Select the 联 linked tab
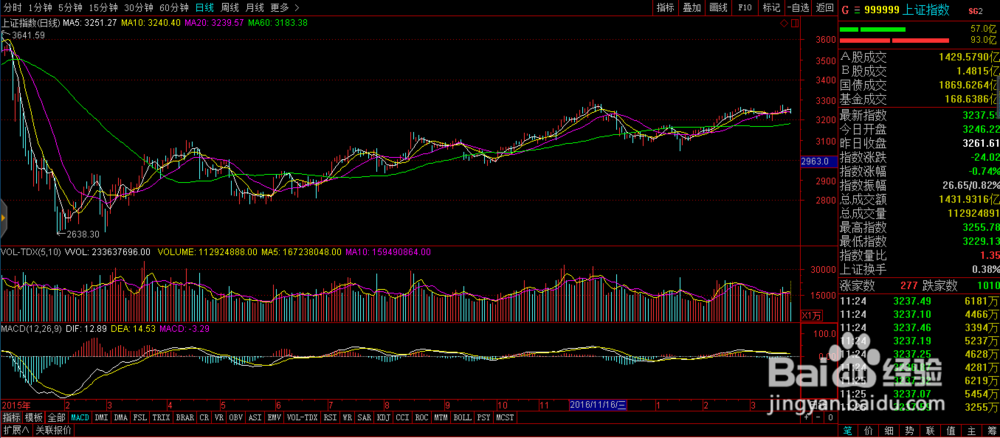The width and height of the screenshot is (1000, 438). (x=929, y=430)
